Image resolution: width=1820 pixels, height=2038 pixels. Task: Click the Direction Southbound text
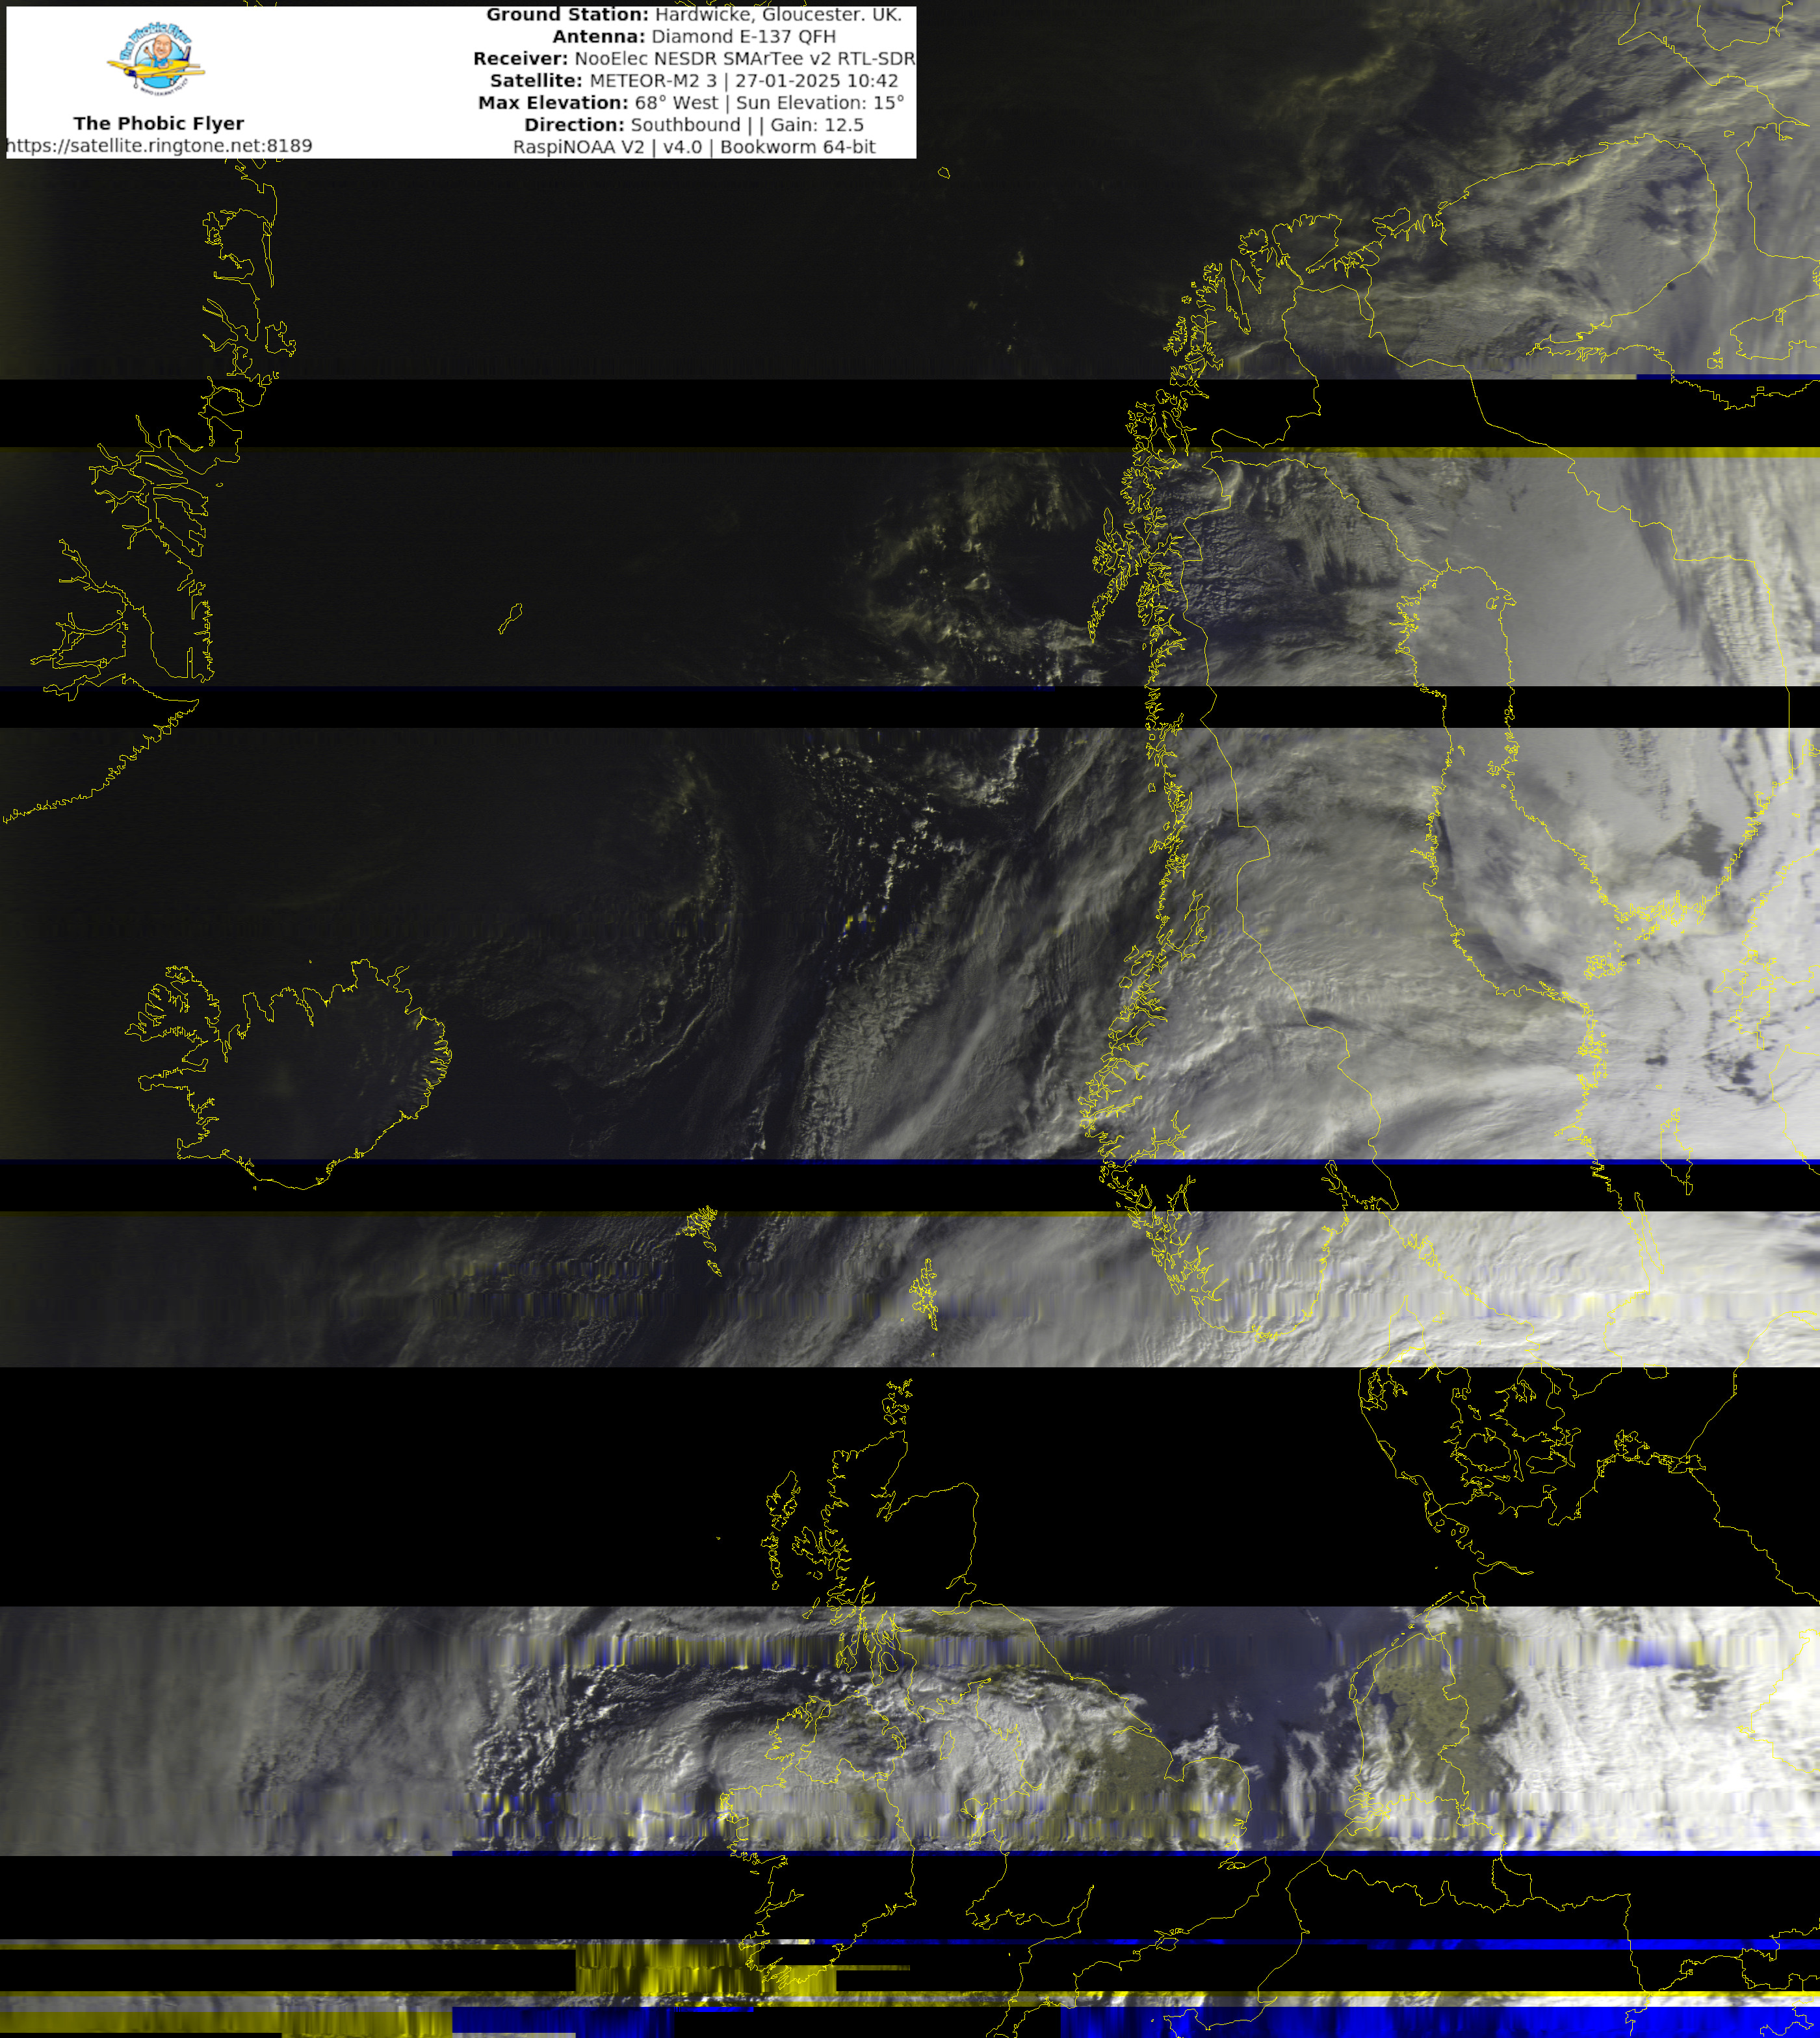[632, 125]
